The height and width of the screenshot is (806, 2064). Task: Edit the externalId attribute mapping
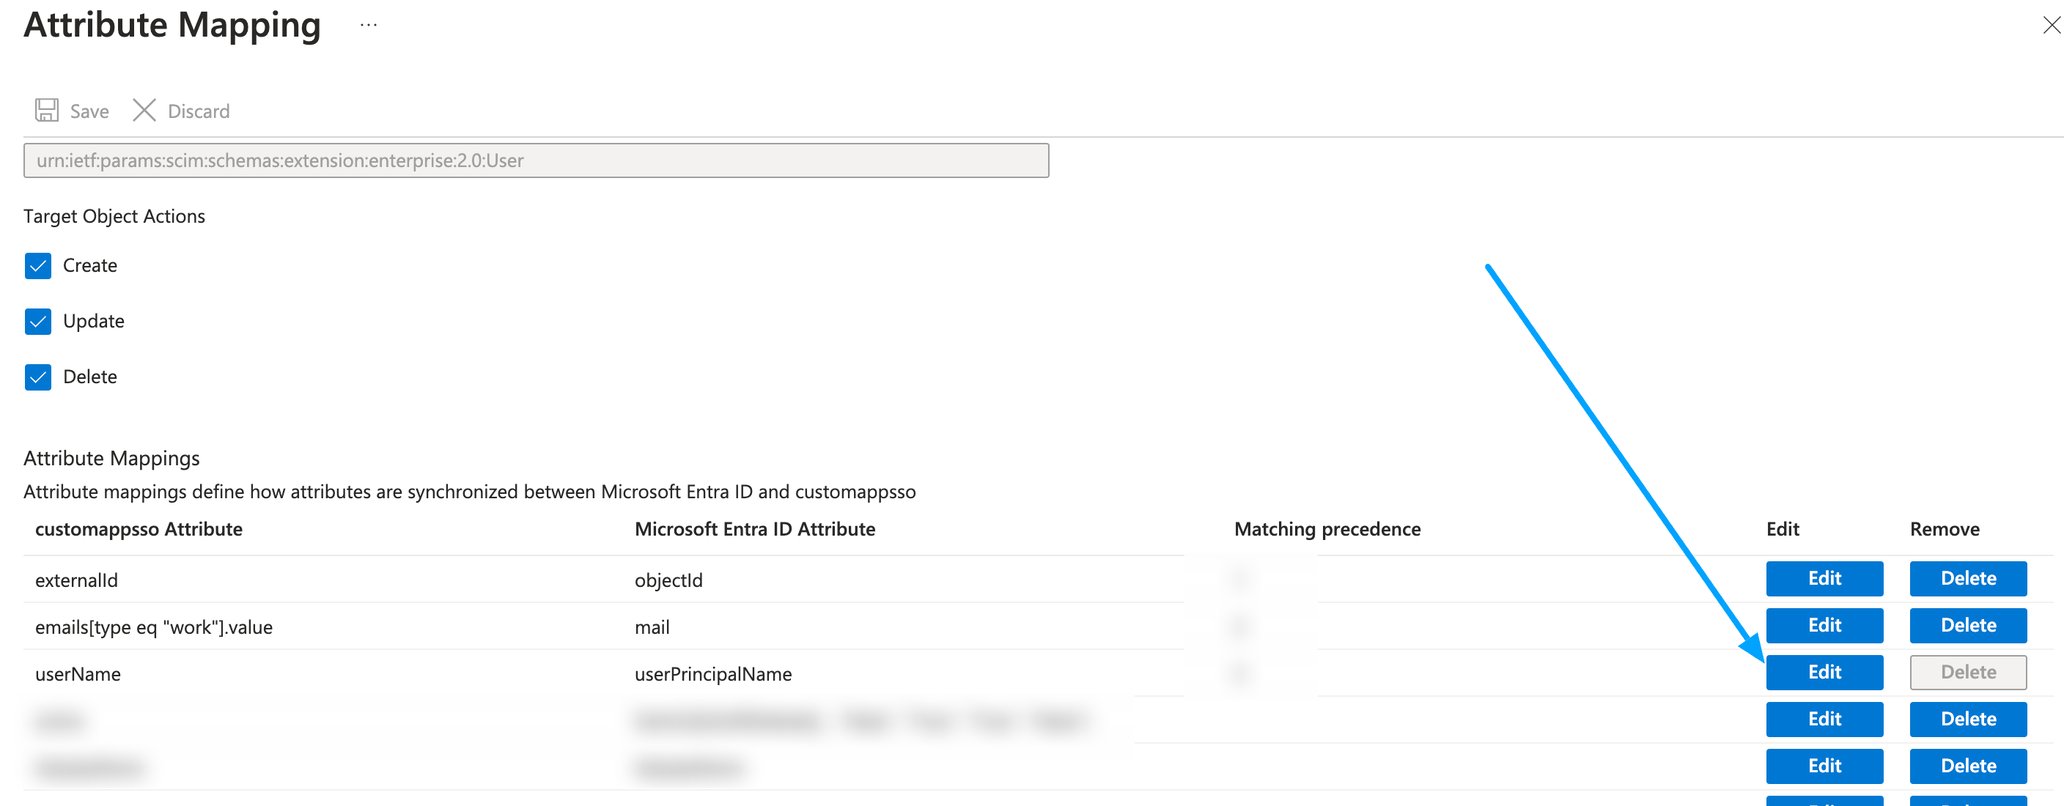click(x=1823, y=578)
